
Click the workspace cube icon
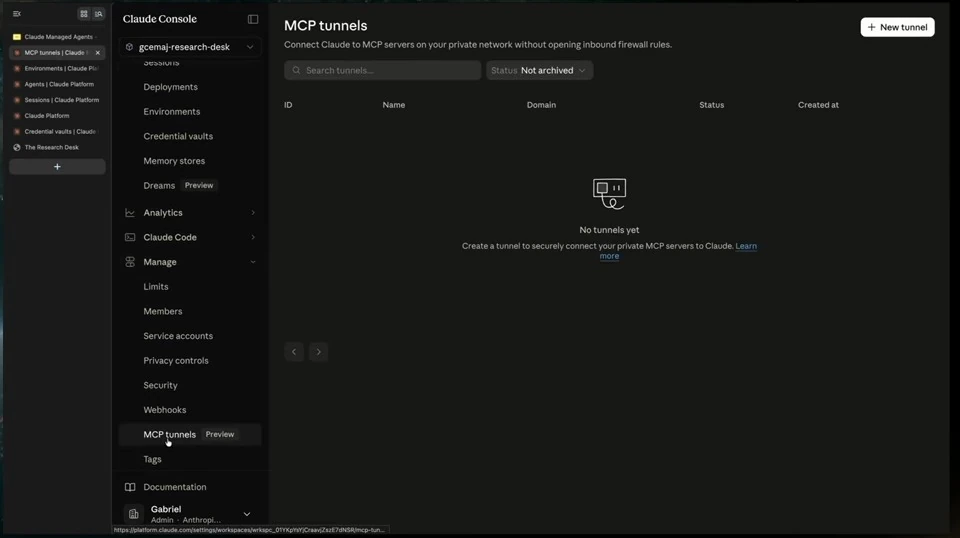(x=129, y=47)
